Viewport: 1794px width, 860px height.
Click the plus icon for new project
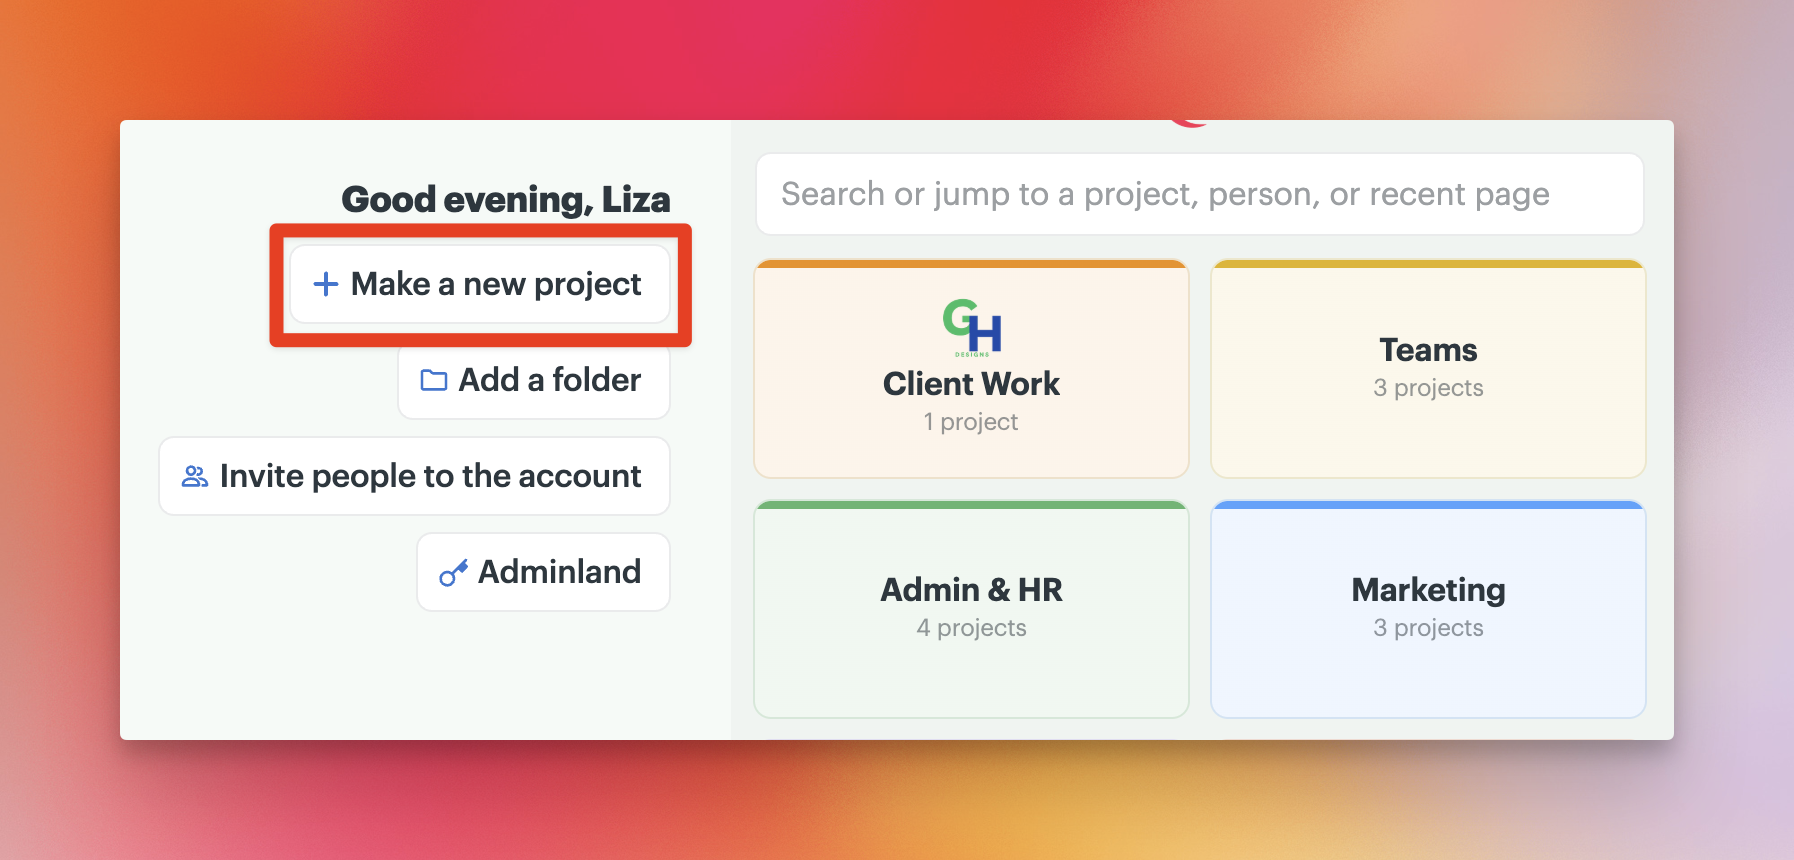[326, 284]
